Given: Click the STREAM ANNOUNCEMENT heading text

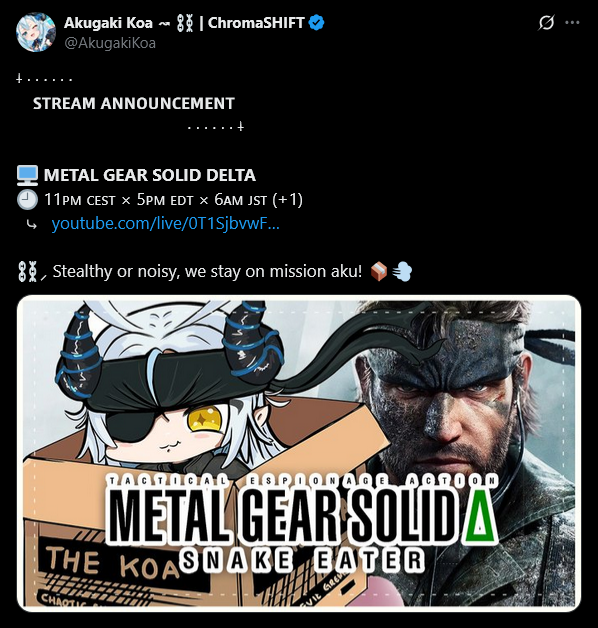Looking at the screenshot, I should (x=134, y=103).
